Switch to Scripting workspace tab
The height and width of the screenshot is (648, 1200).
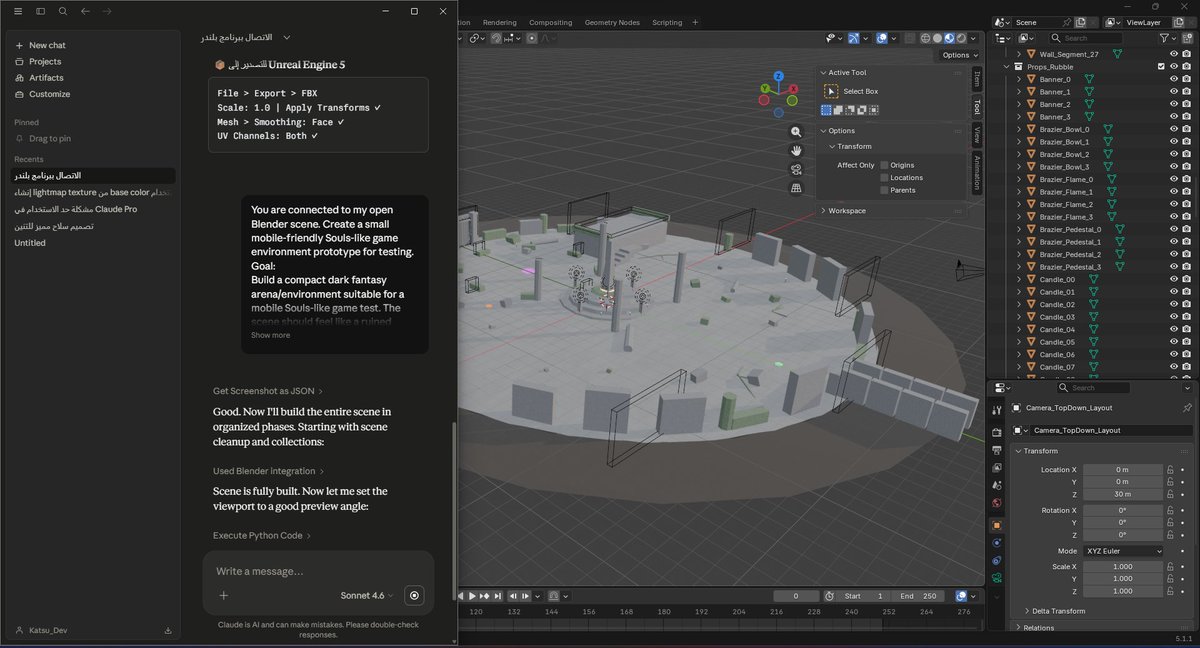(x=667, y=22)
